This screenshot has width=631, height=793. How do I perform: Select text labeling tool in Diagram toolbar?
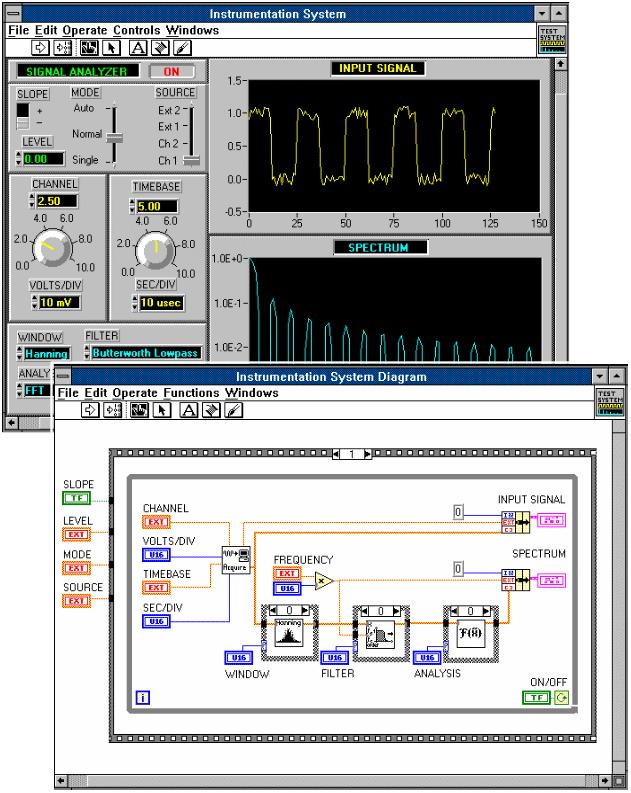click(x=189, y=410)
